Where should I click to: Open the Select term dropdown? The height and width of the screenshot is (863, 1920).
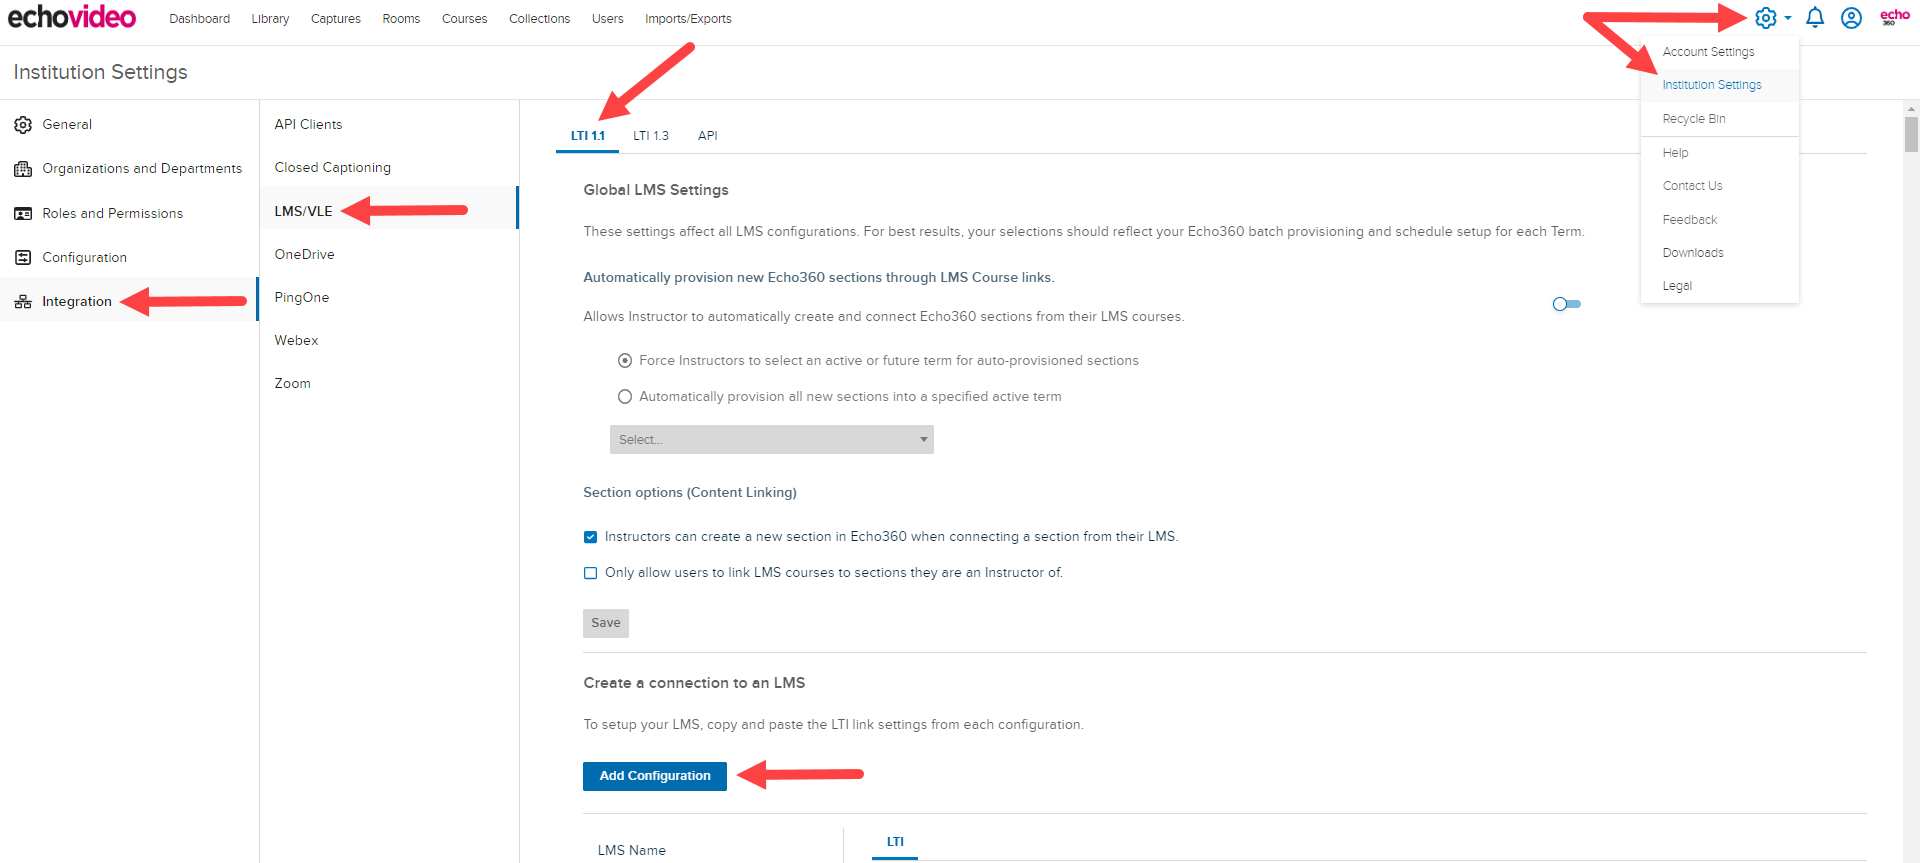(772, 440)
